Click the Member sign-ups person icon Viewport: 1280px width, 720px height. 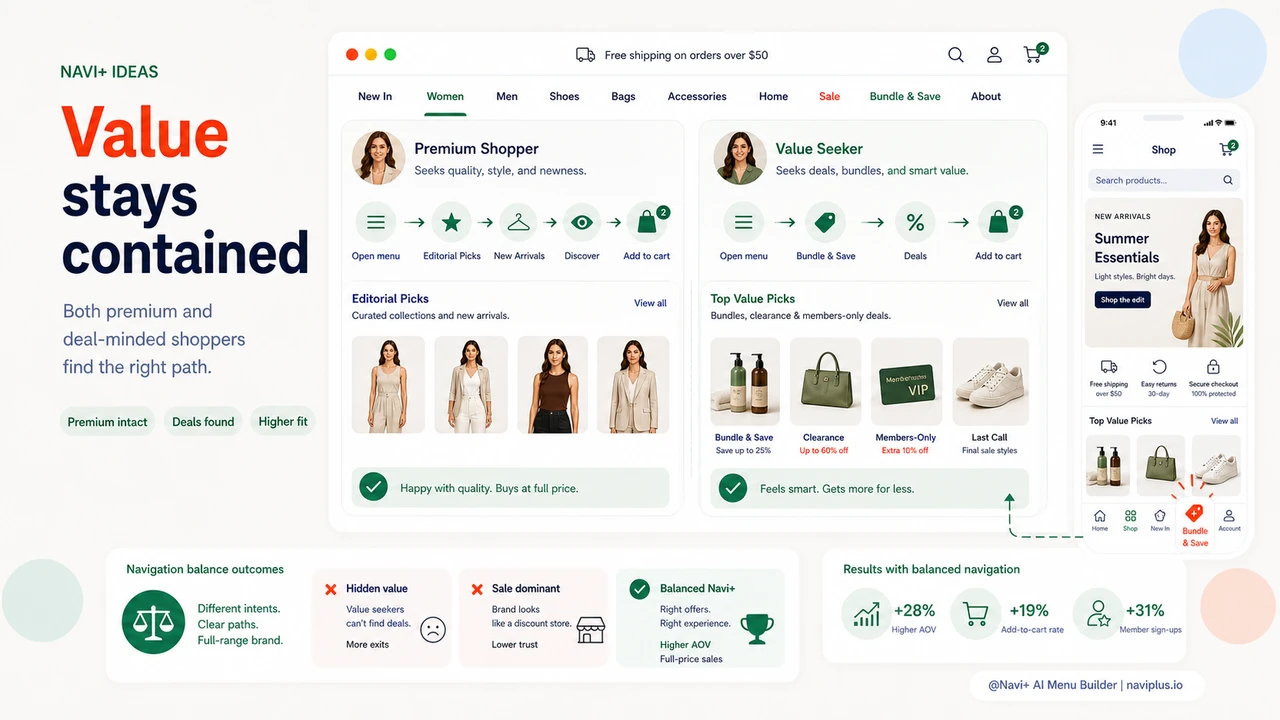[x=1098, y=613]
